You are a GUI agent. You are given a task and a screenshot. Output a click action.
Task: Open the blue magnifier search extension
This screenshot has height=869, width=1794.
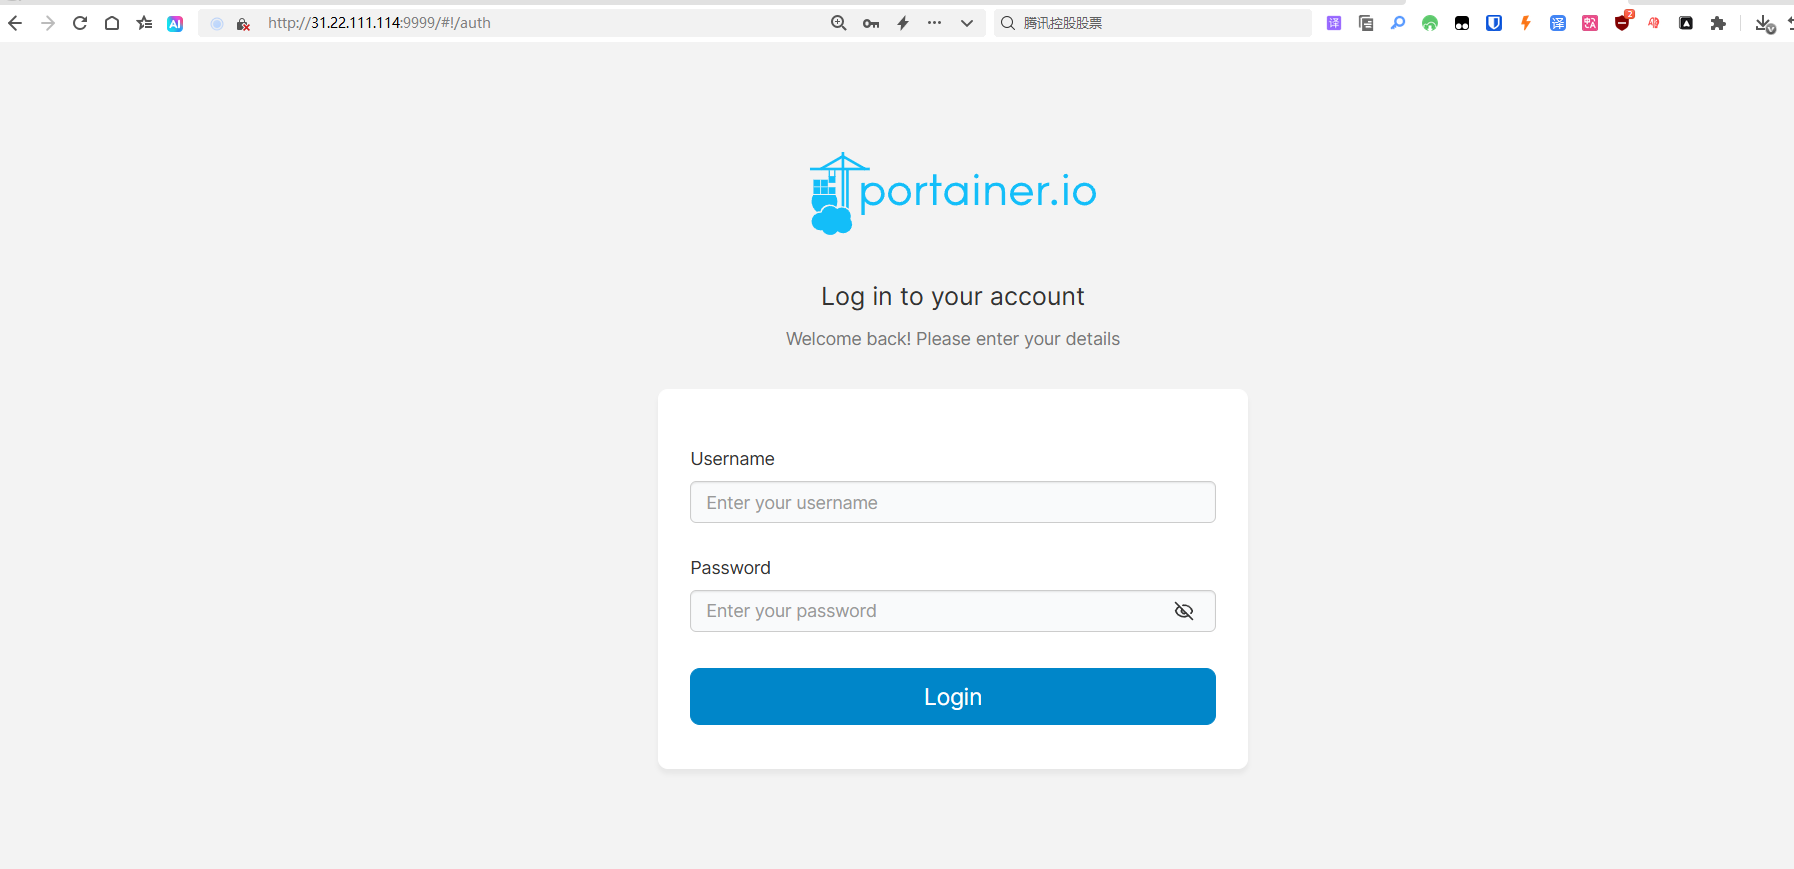pyautogui.click(x=1398, y=23)
